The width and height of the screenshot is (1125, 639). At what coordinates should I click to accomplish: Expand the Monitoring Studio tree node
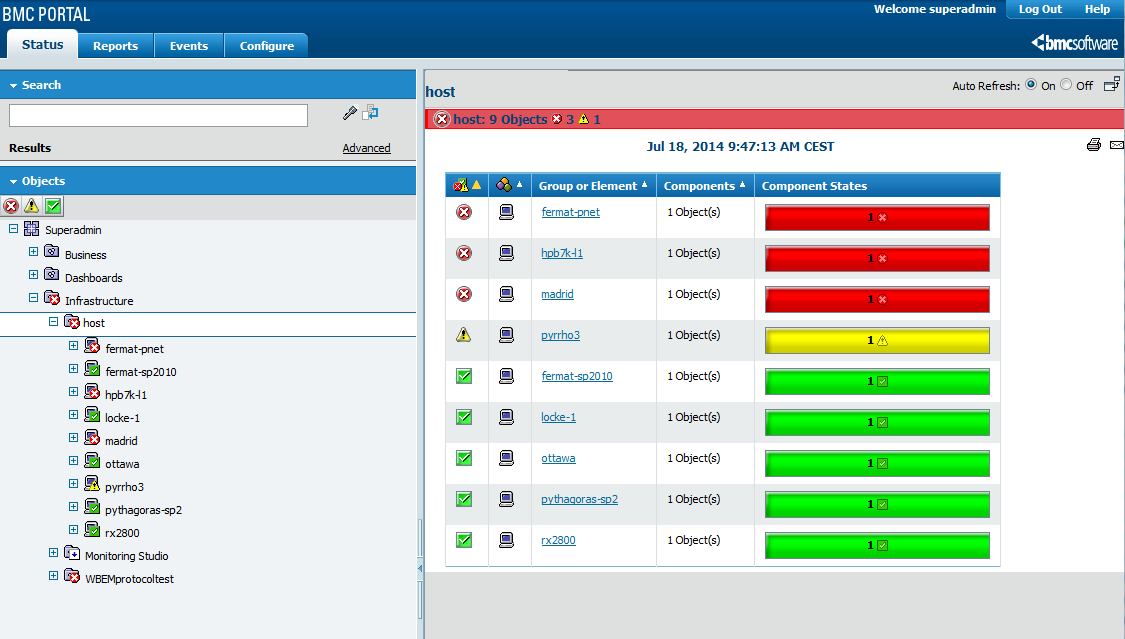(x=53, y=553)
